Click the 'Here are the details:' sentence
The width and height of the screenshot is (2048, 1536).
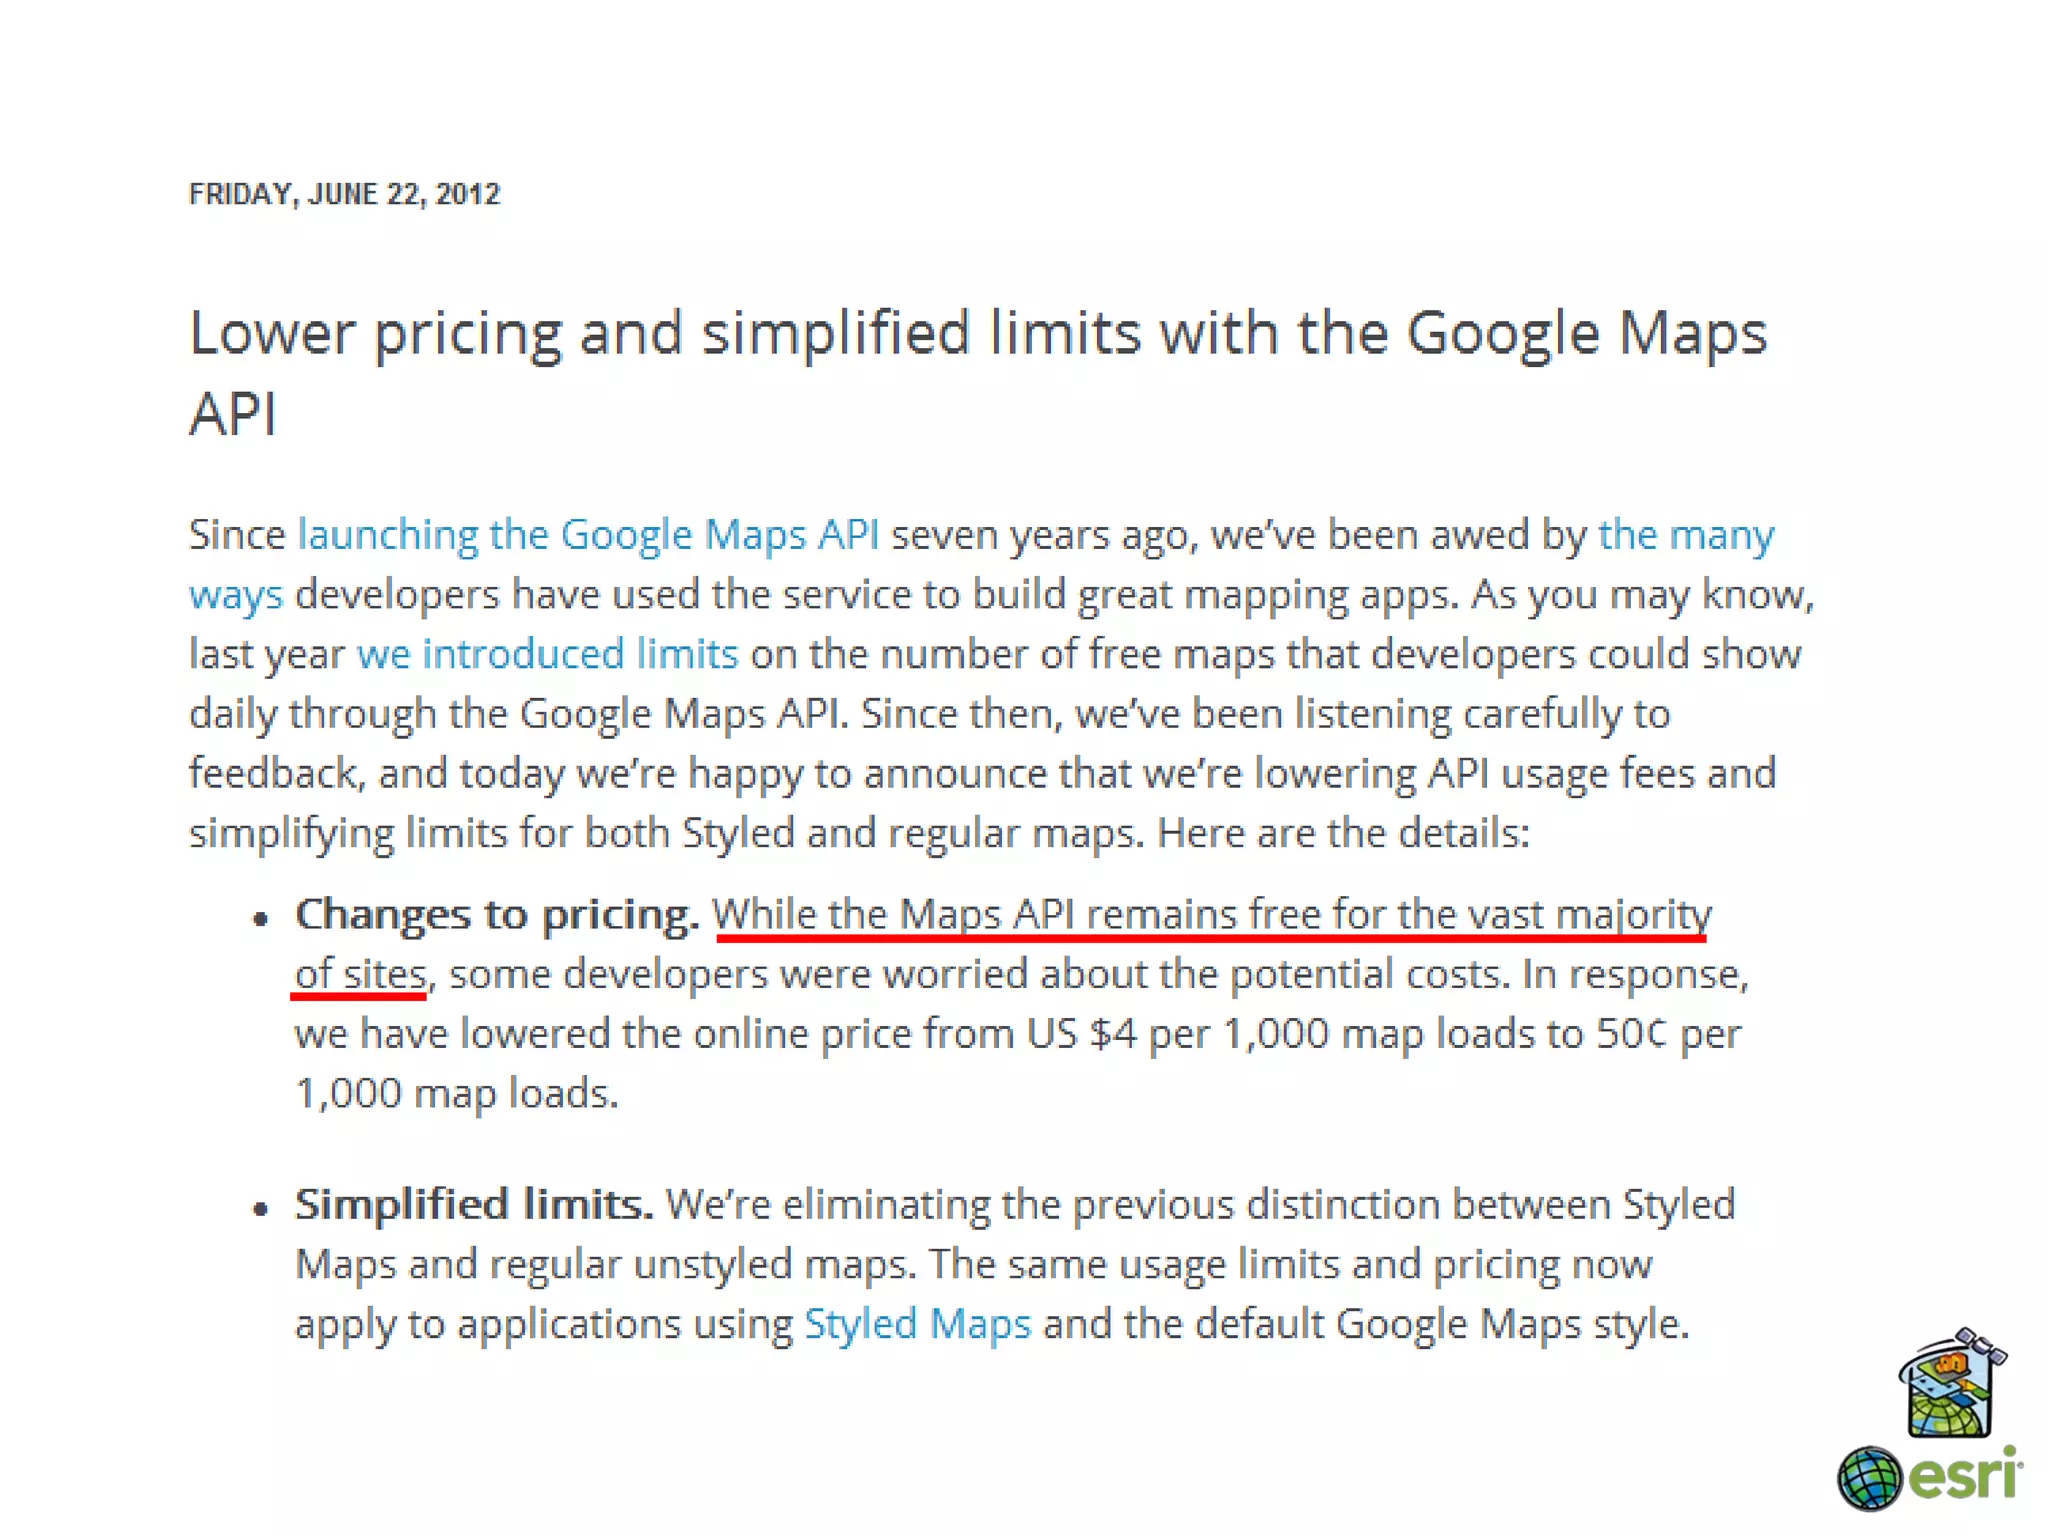[x=1343, y=833]
